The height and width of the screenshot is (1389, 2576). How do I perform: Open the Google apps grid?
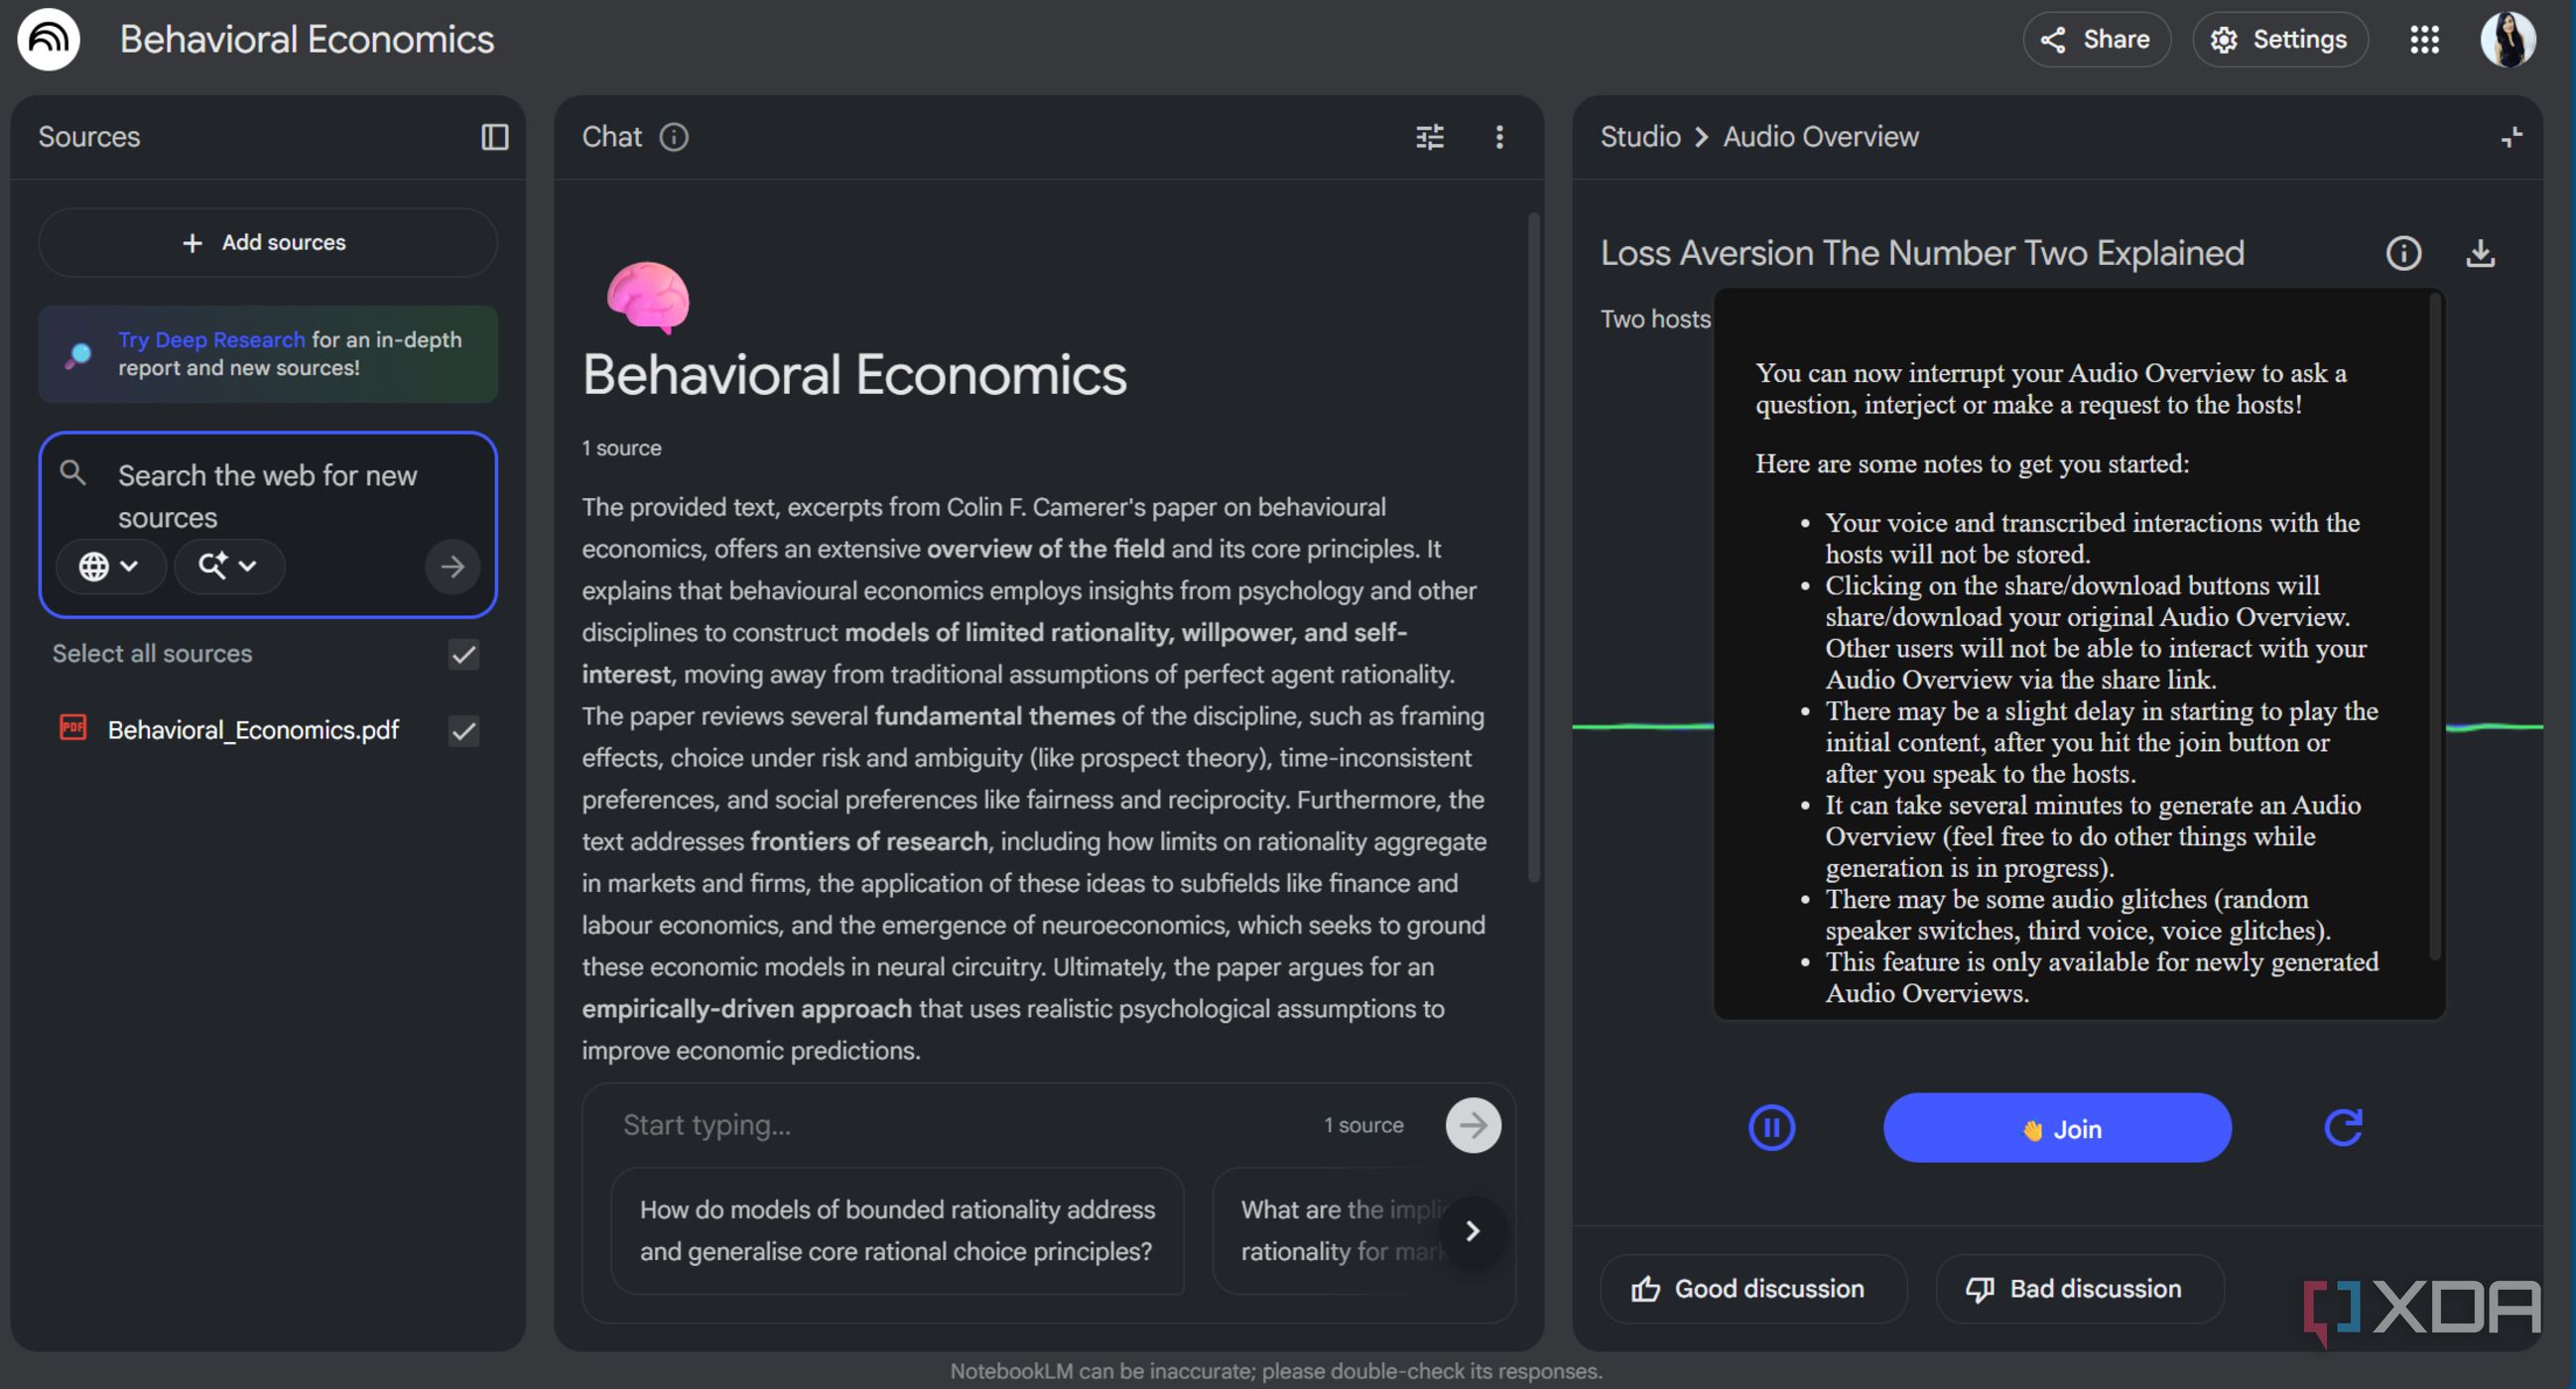coord(2424,40)
